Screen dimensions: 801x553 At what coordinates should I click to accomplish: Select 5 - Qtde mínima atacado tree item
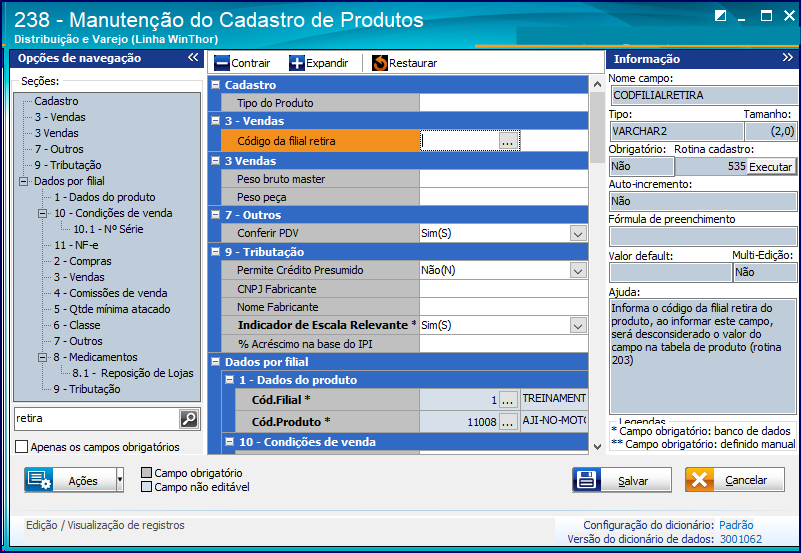pyautogui.click(x=112, y=309)
